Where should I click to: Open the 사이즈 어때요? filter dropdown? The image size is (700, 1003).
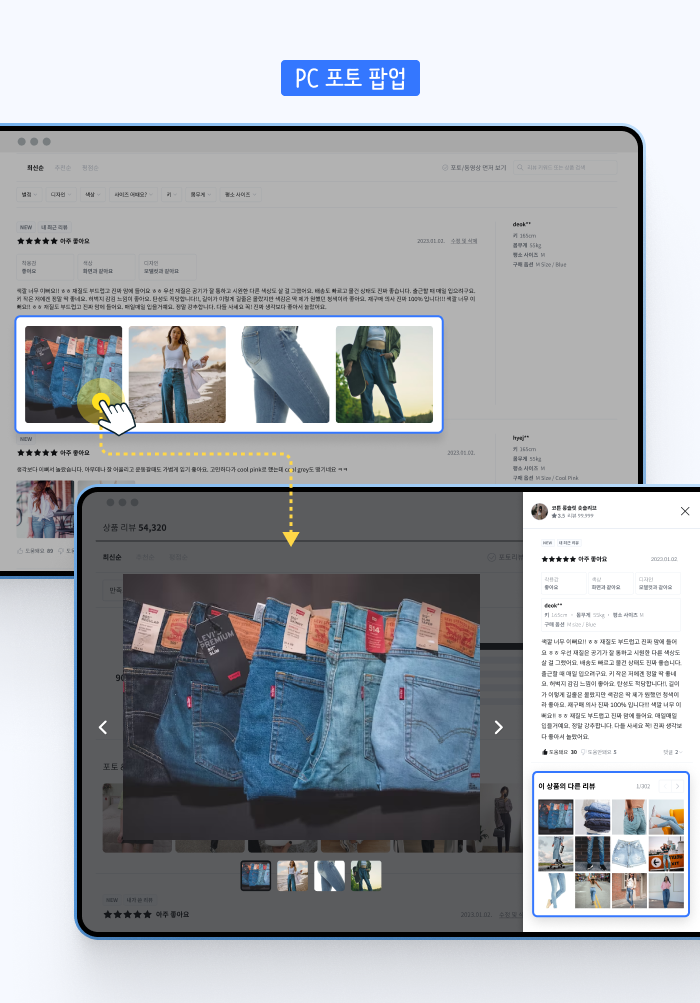click(133, 194)
